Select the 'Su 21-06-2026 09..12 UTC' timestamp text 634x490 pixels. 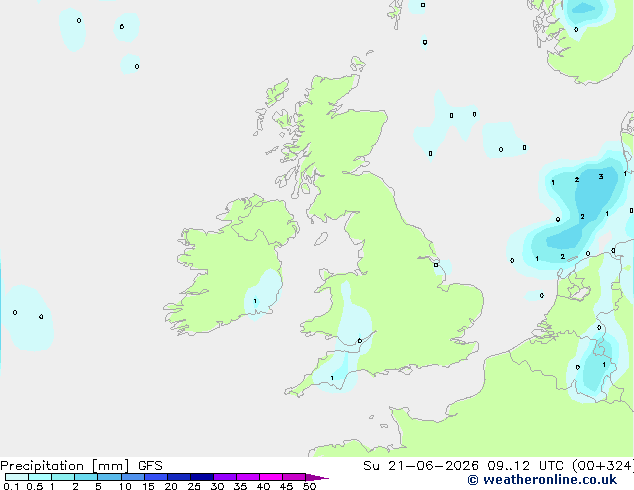pyautogui.click(x=463, y=466)
